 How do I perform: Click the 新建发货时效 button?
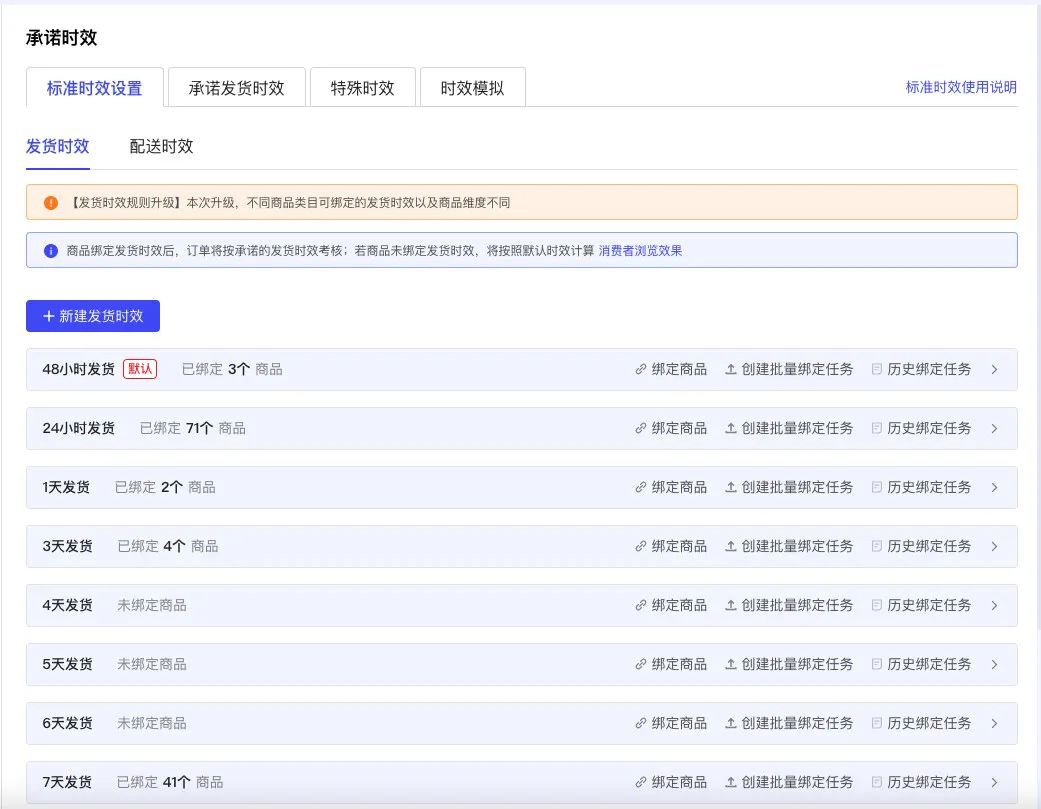click(92, 316)
